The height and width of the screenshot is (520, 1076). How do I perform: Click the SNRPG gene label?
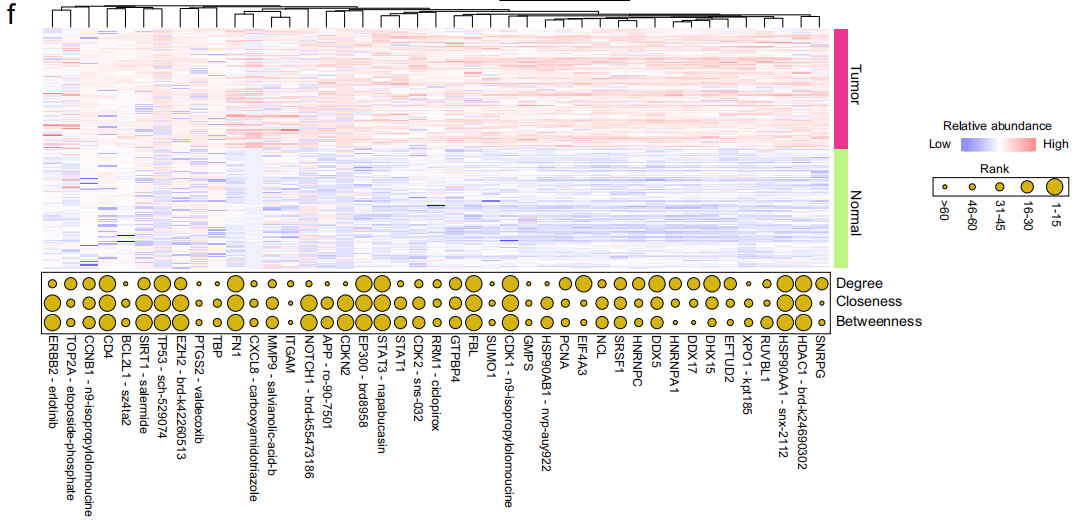(x=822, y=356)
